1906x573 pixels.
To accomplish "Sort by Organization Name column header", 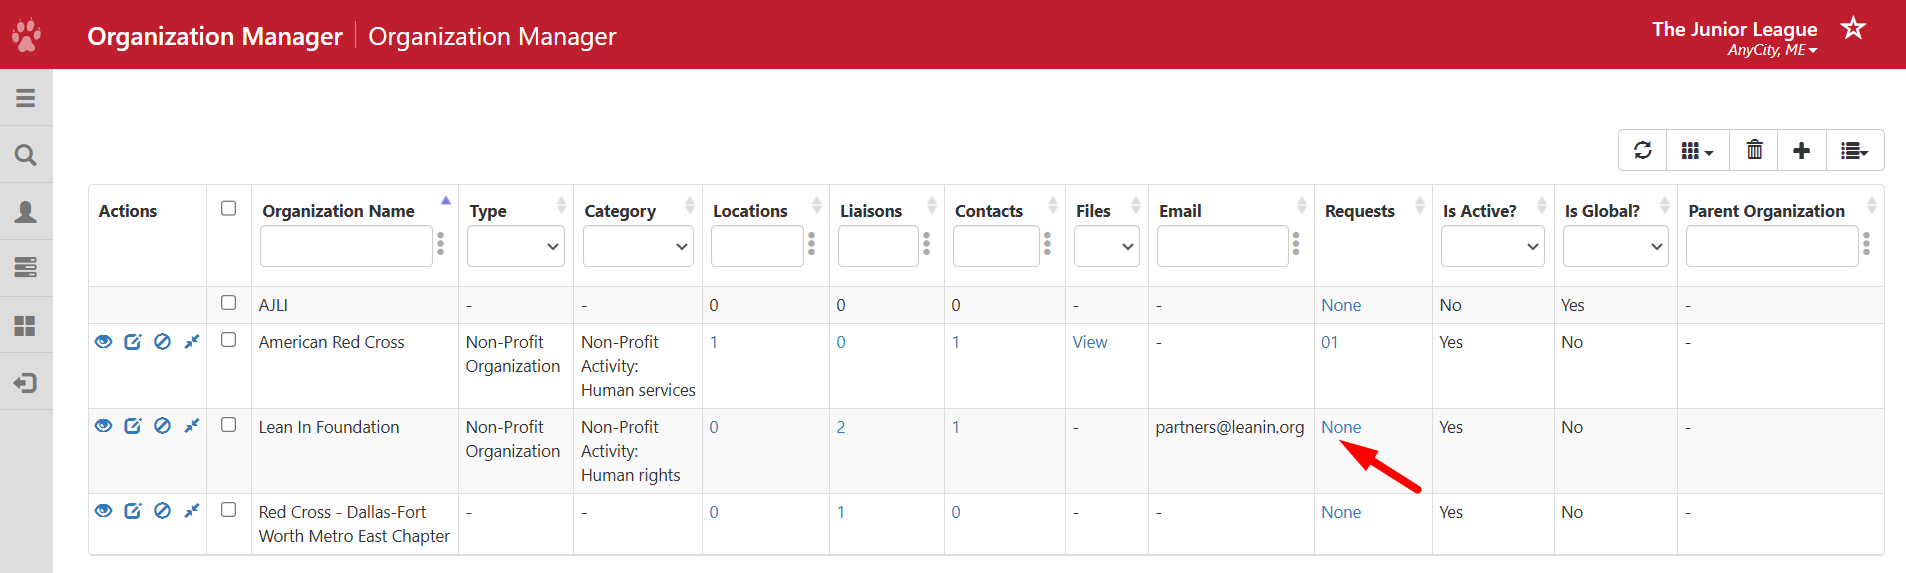I will click(x=338, y=211).
